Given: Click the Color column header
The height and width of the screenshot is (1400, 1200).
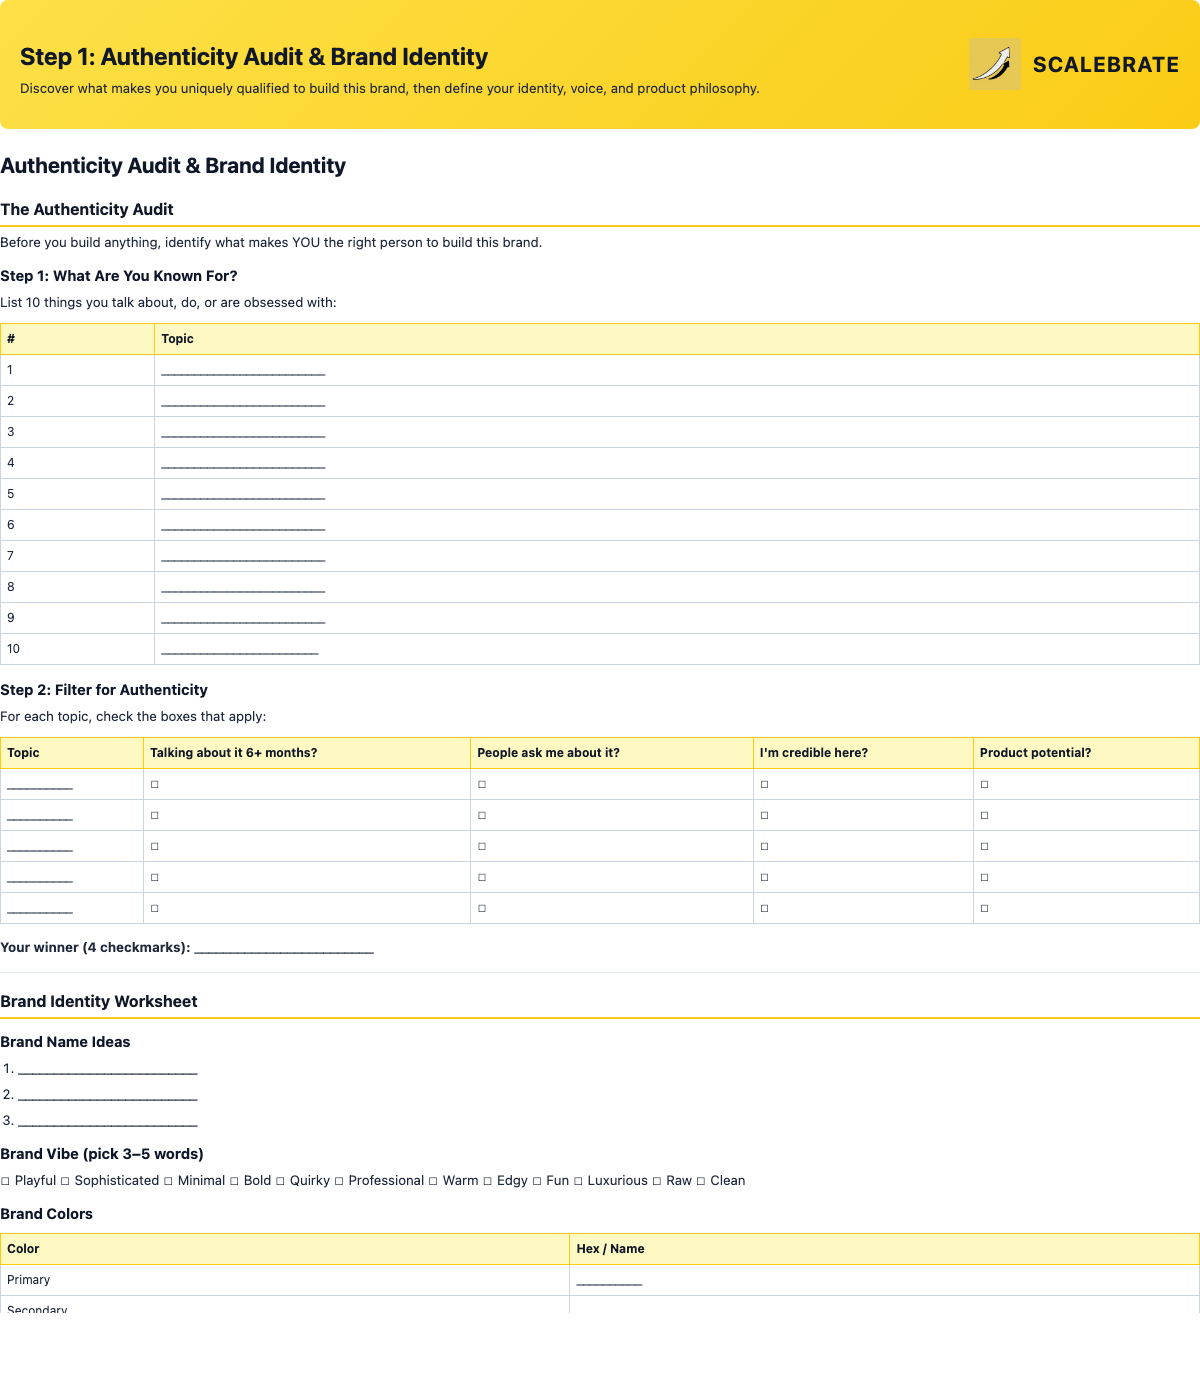Looking at the screenshot, I should (23, 1249).
